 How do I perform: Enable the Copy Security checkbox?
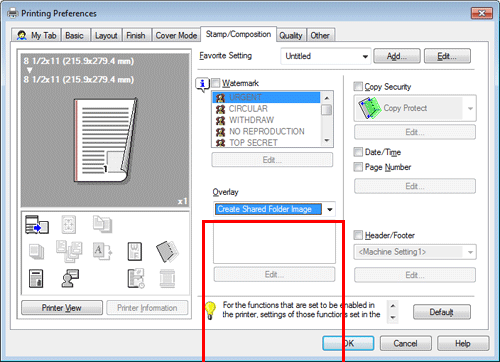358,86
